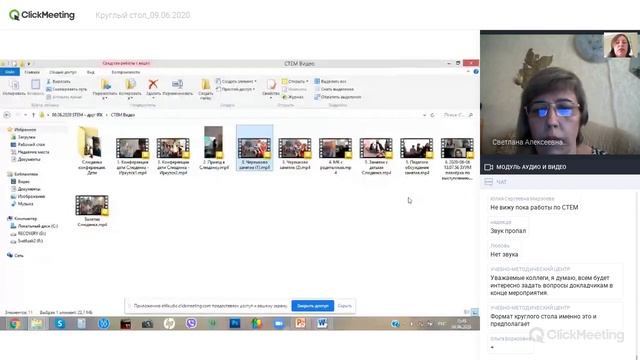640x360 pixels.
Task: Click the ClickMeeting logo
Action: pyautogui.click(x=42, y=15)
